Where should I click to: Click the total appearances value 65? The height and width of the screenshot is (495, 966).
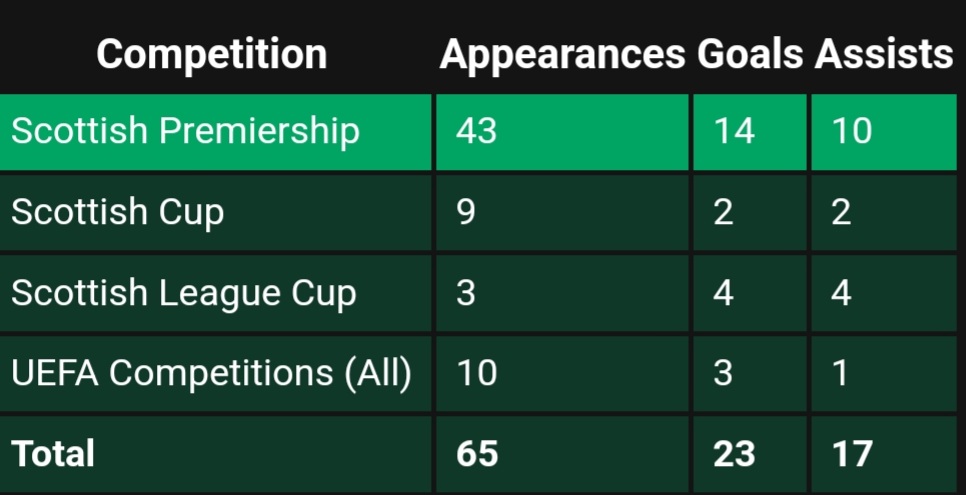tap(477, 454)
